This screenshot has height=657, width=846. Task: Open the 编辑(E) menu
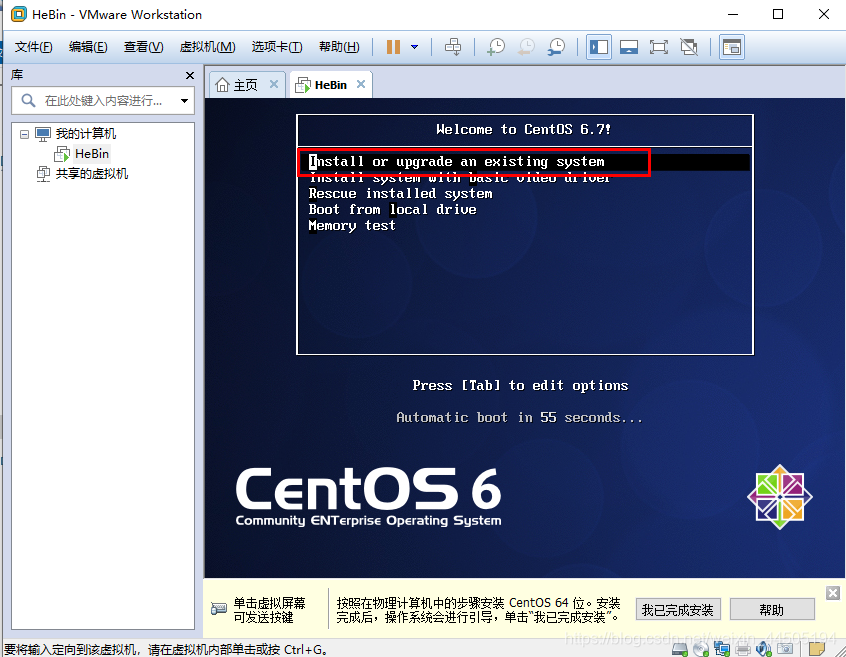(88, 47)
